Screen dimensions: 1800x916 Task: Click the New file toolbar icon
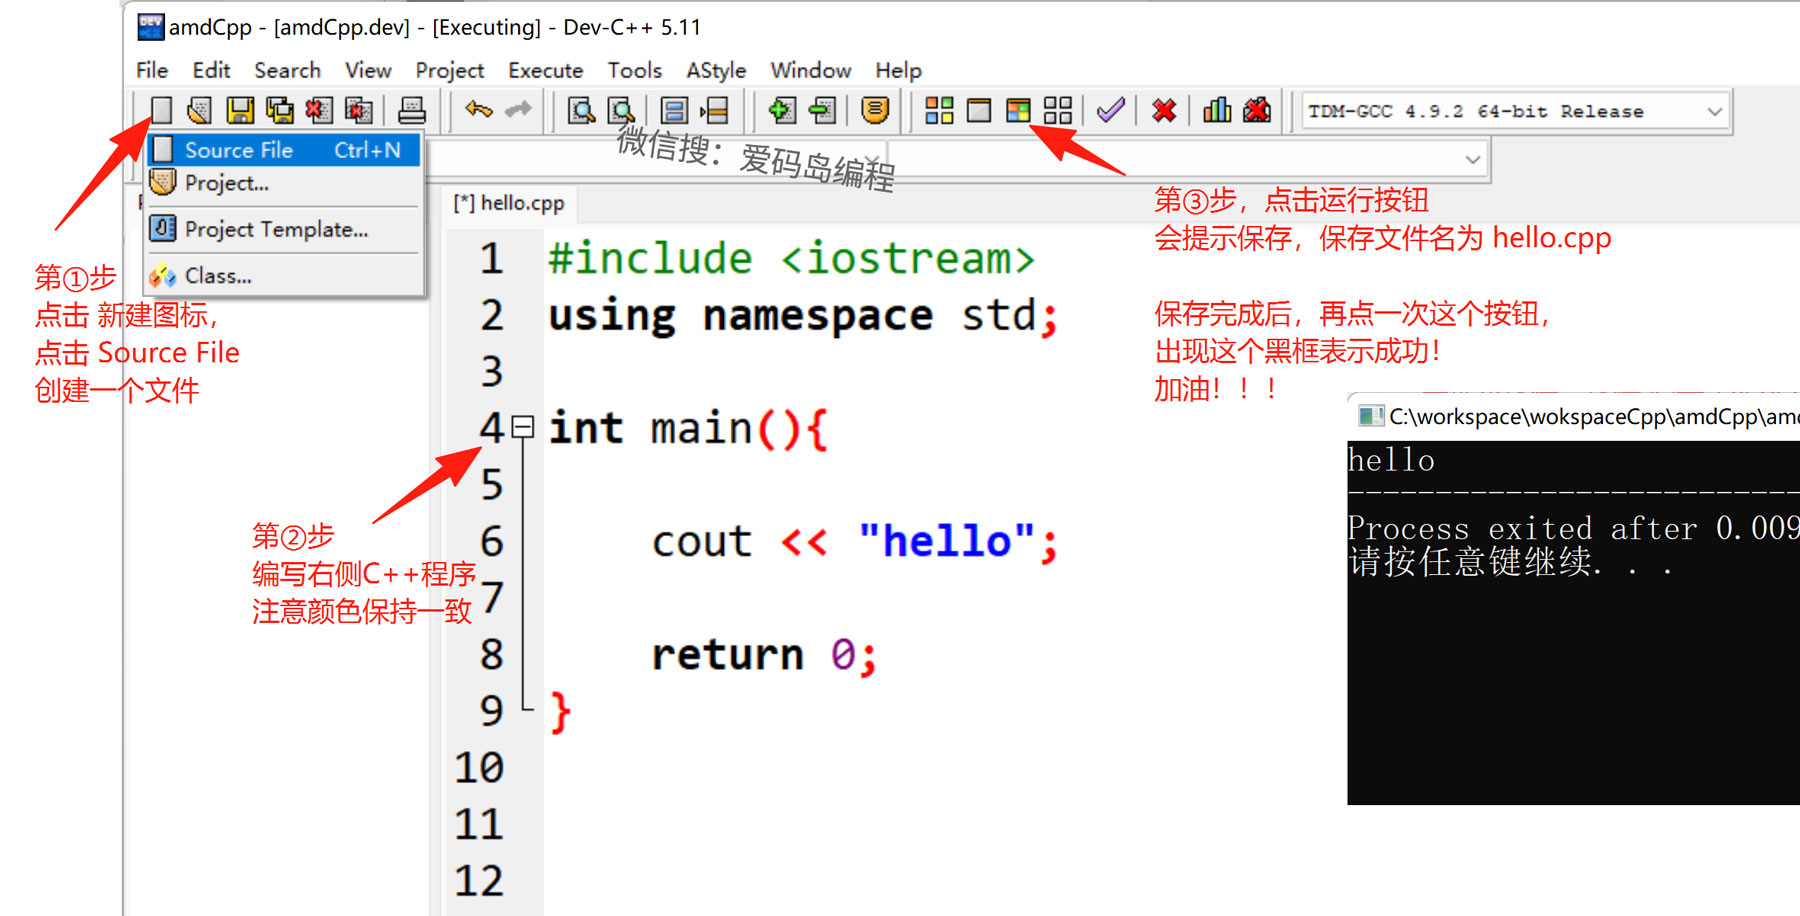pos(161,110)
